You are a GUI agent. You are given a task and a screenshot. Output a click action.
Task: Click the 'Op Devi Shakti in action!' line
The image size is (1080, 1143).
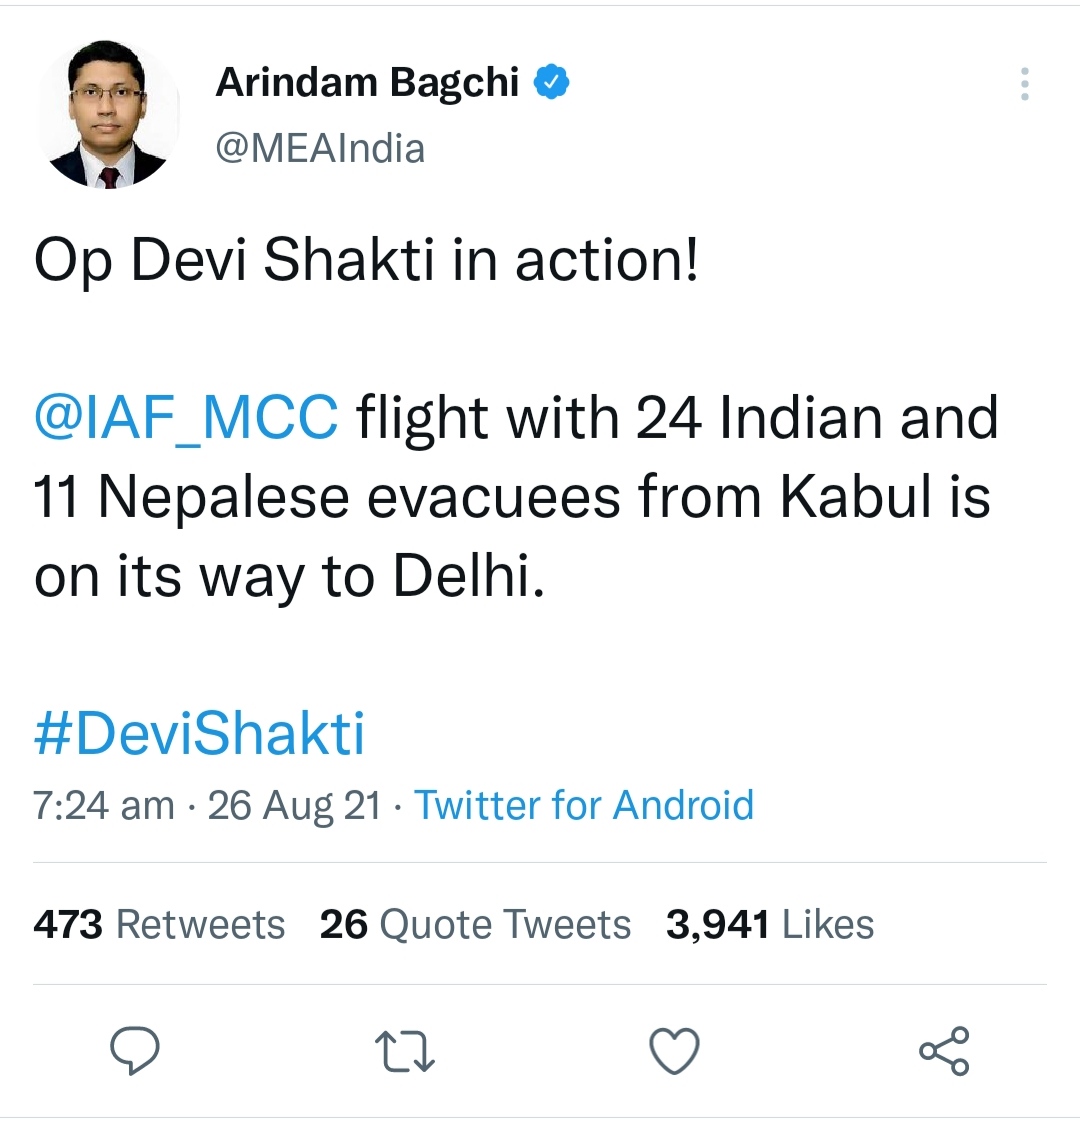click(367, 260)
